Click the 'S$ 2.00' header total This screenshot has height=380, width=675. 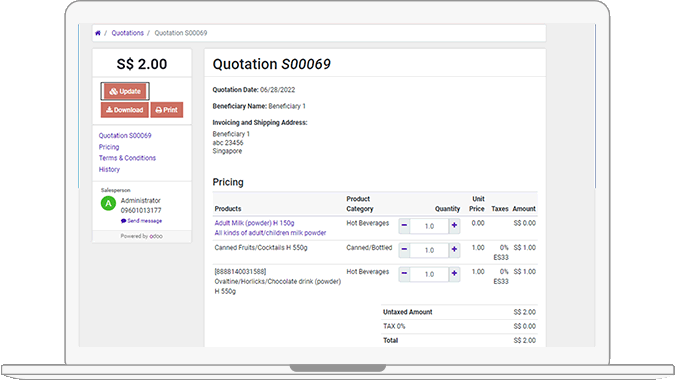[142, 64]
